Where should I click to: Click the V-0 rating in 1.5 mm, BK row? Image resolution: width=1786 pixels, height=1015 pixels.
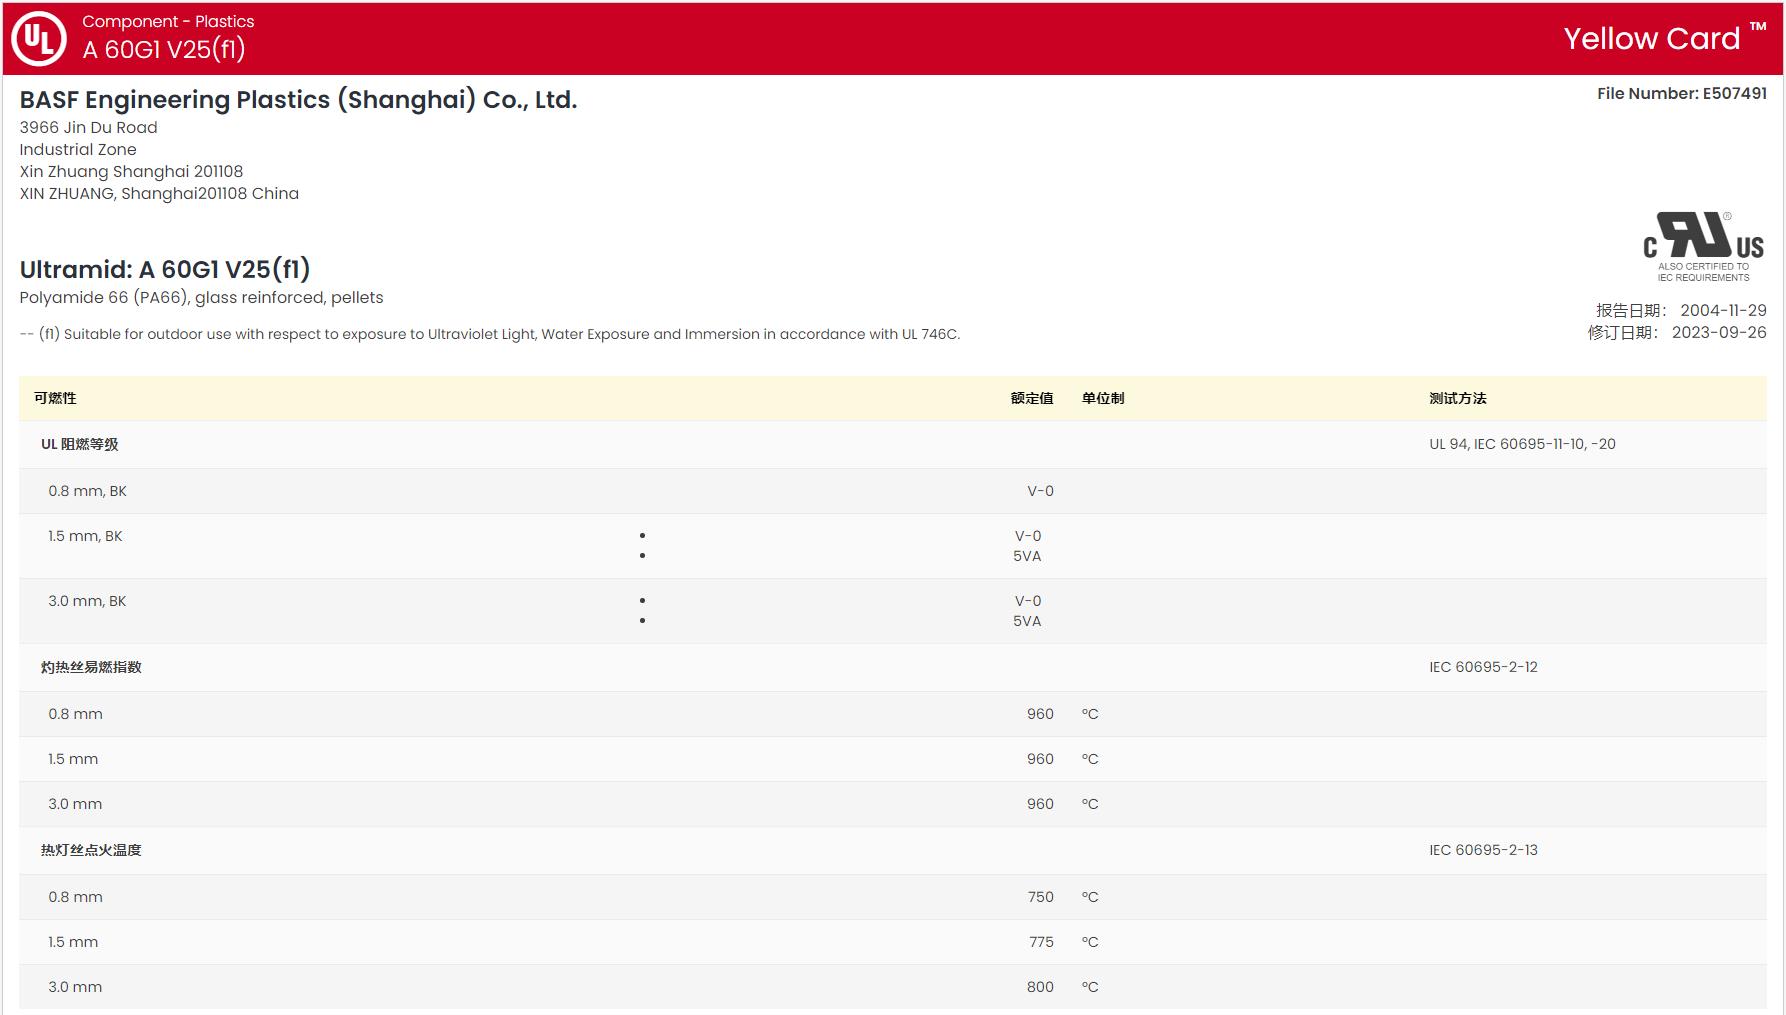(1028, 536)
